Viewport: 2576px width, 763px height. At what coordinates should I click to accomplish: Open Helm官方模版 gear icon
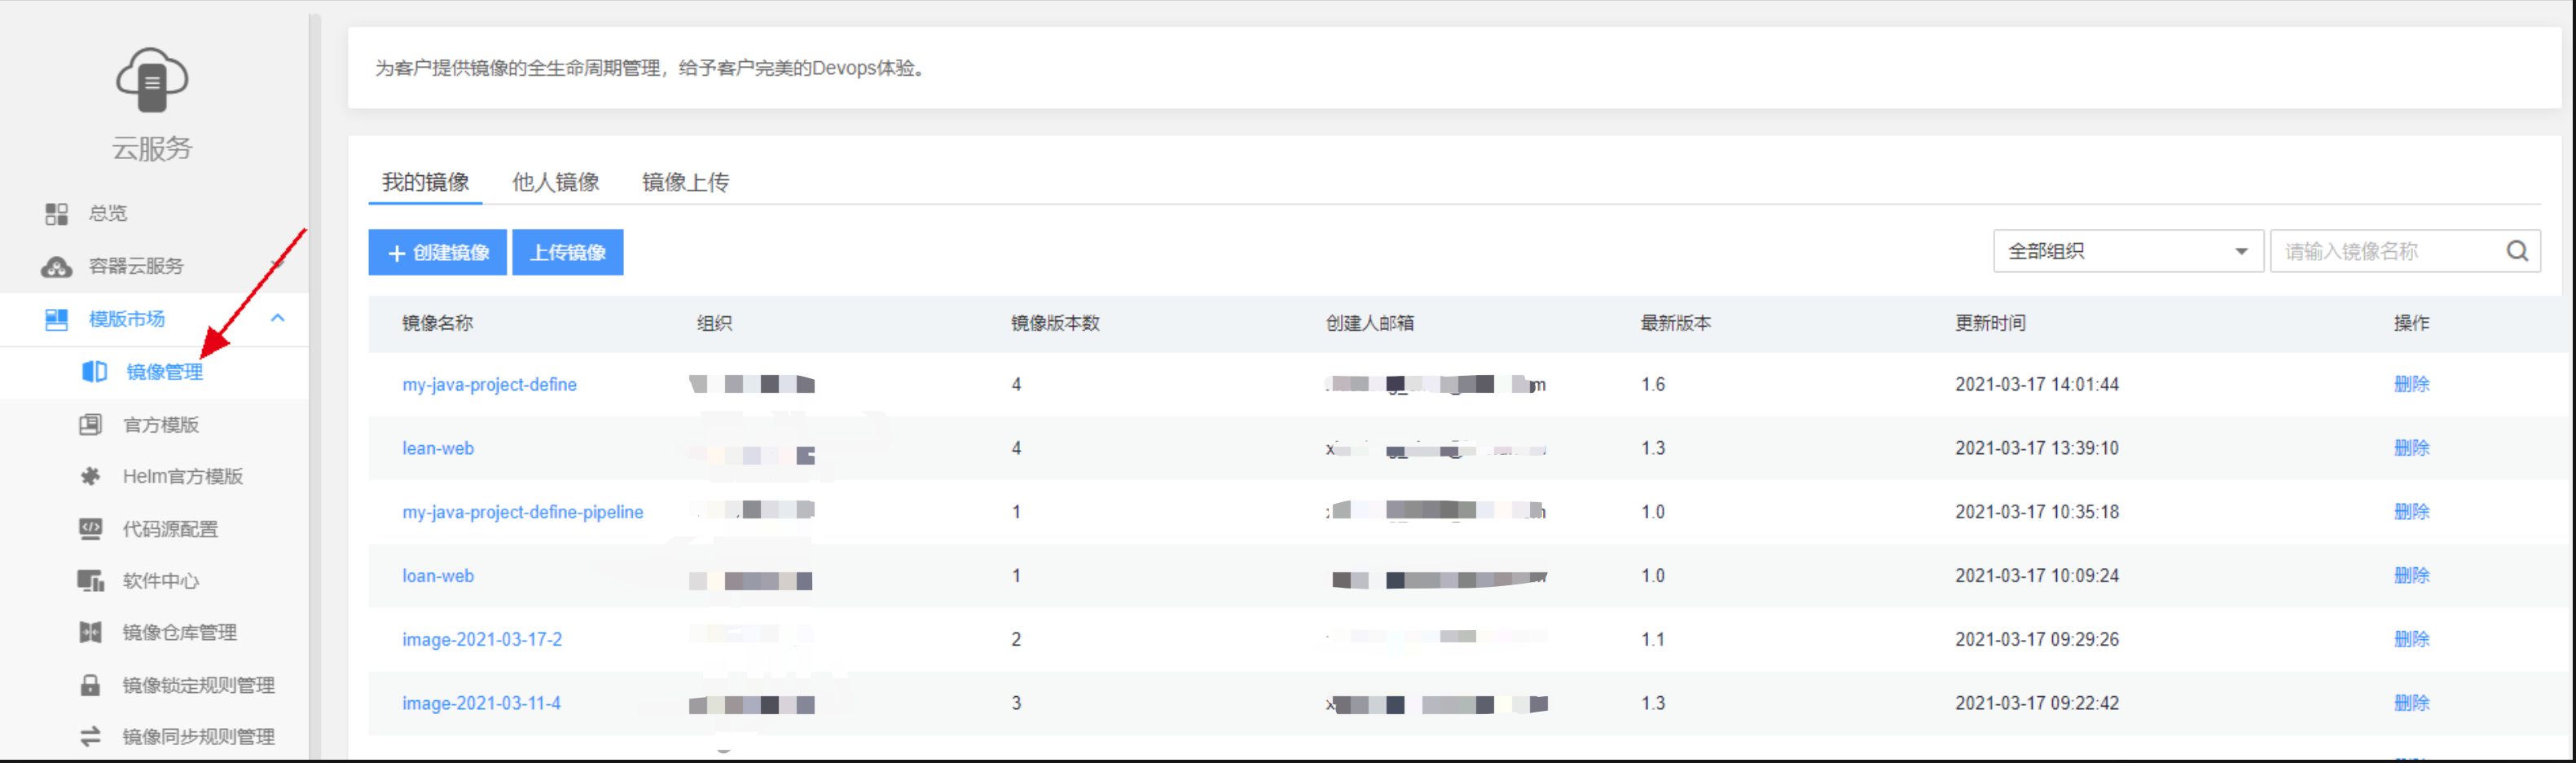pos(90,477)
